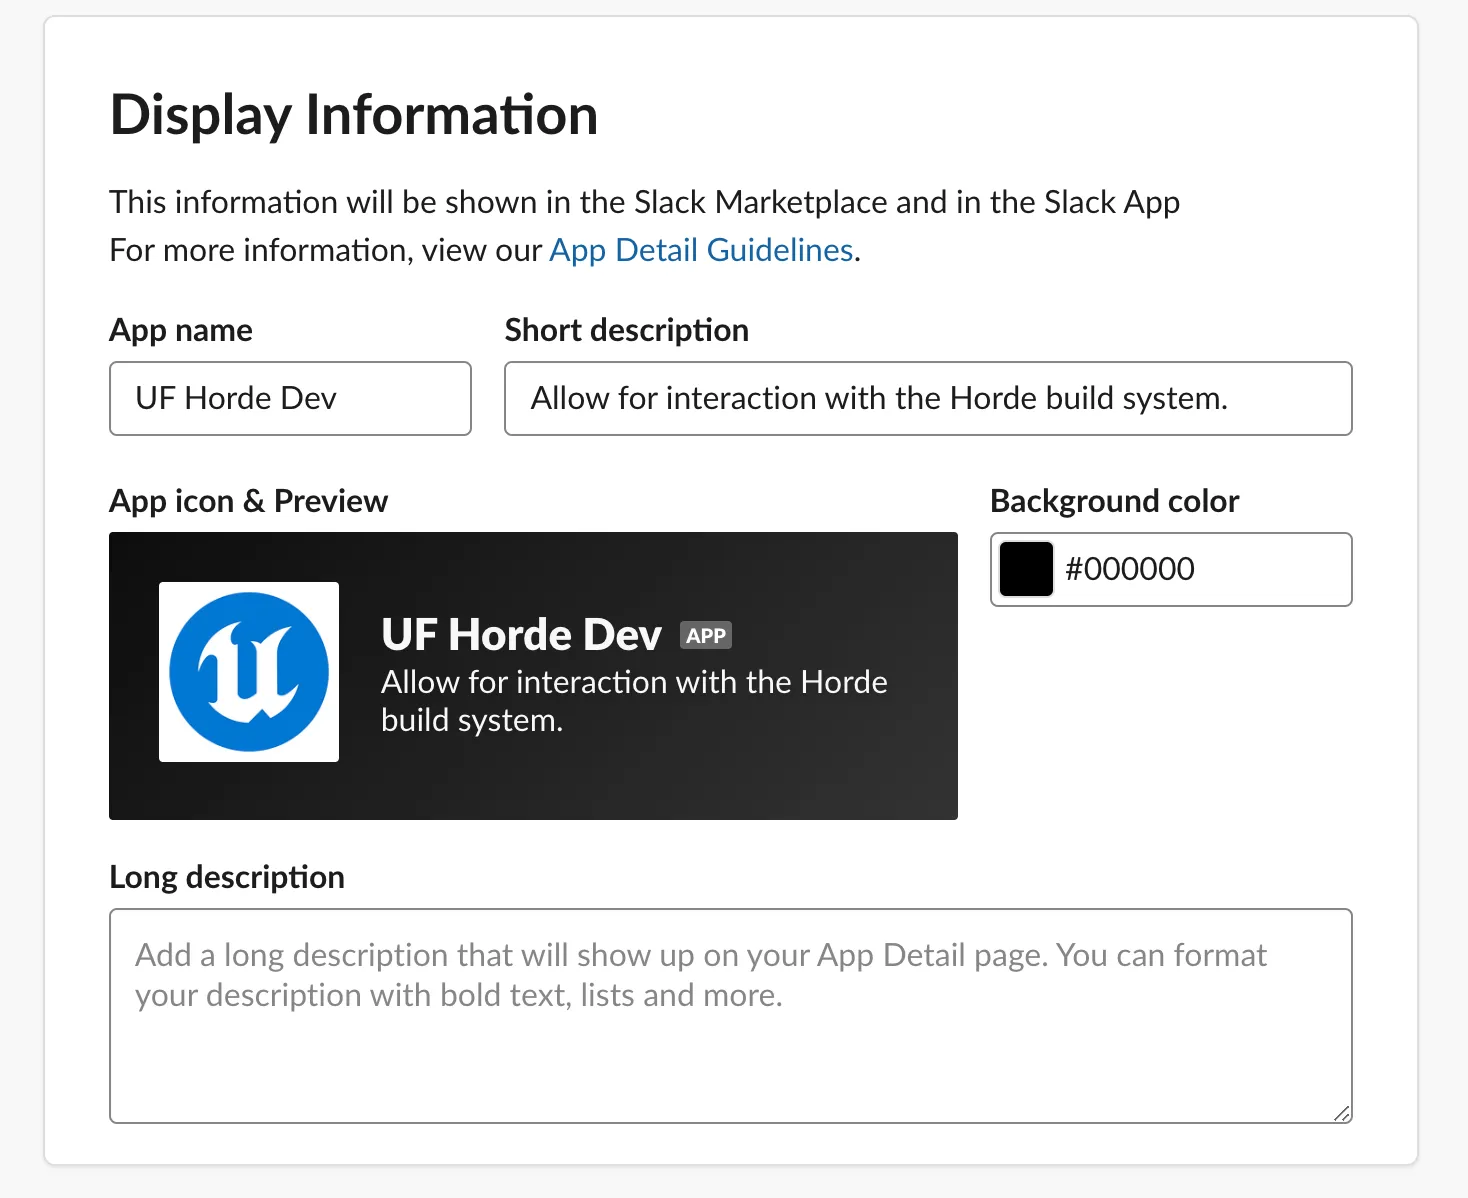
Task: Focus the App name input field
Action: coord(290,398)
